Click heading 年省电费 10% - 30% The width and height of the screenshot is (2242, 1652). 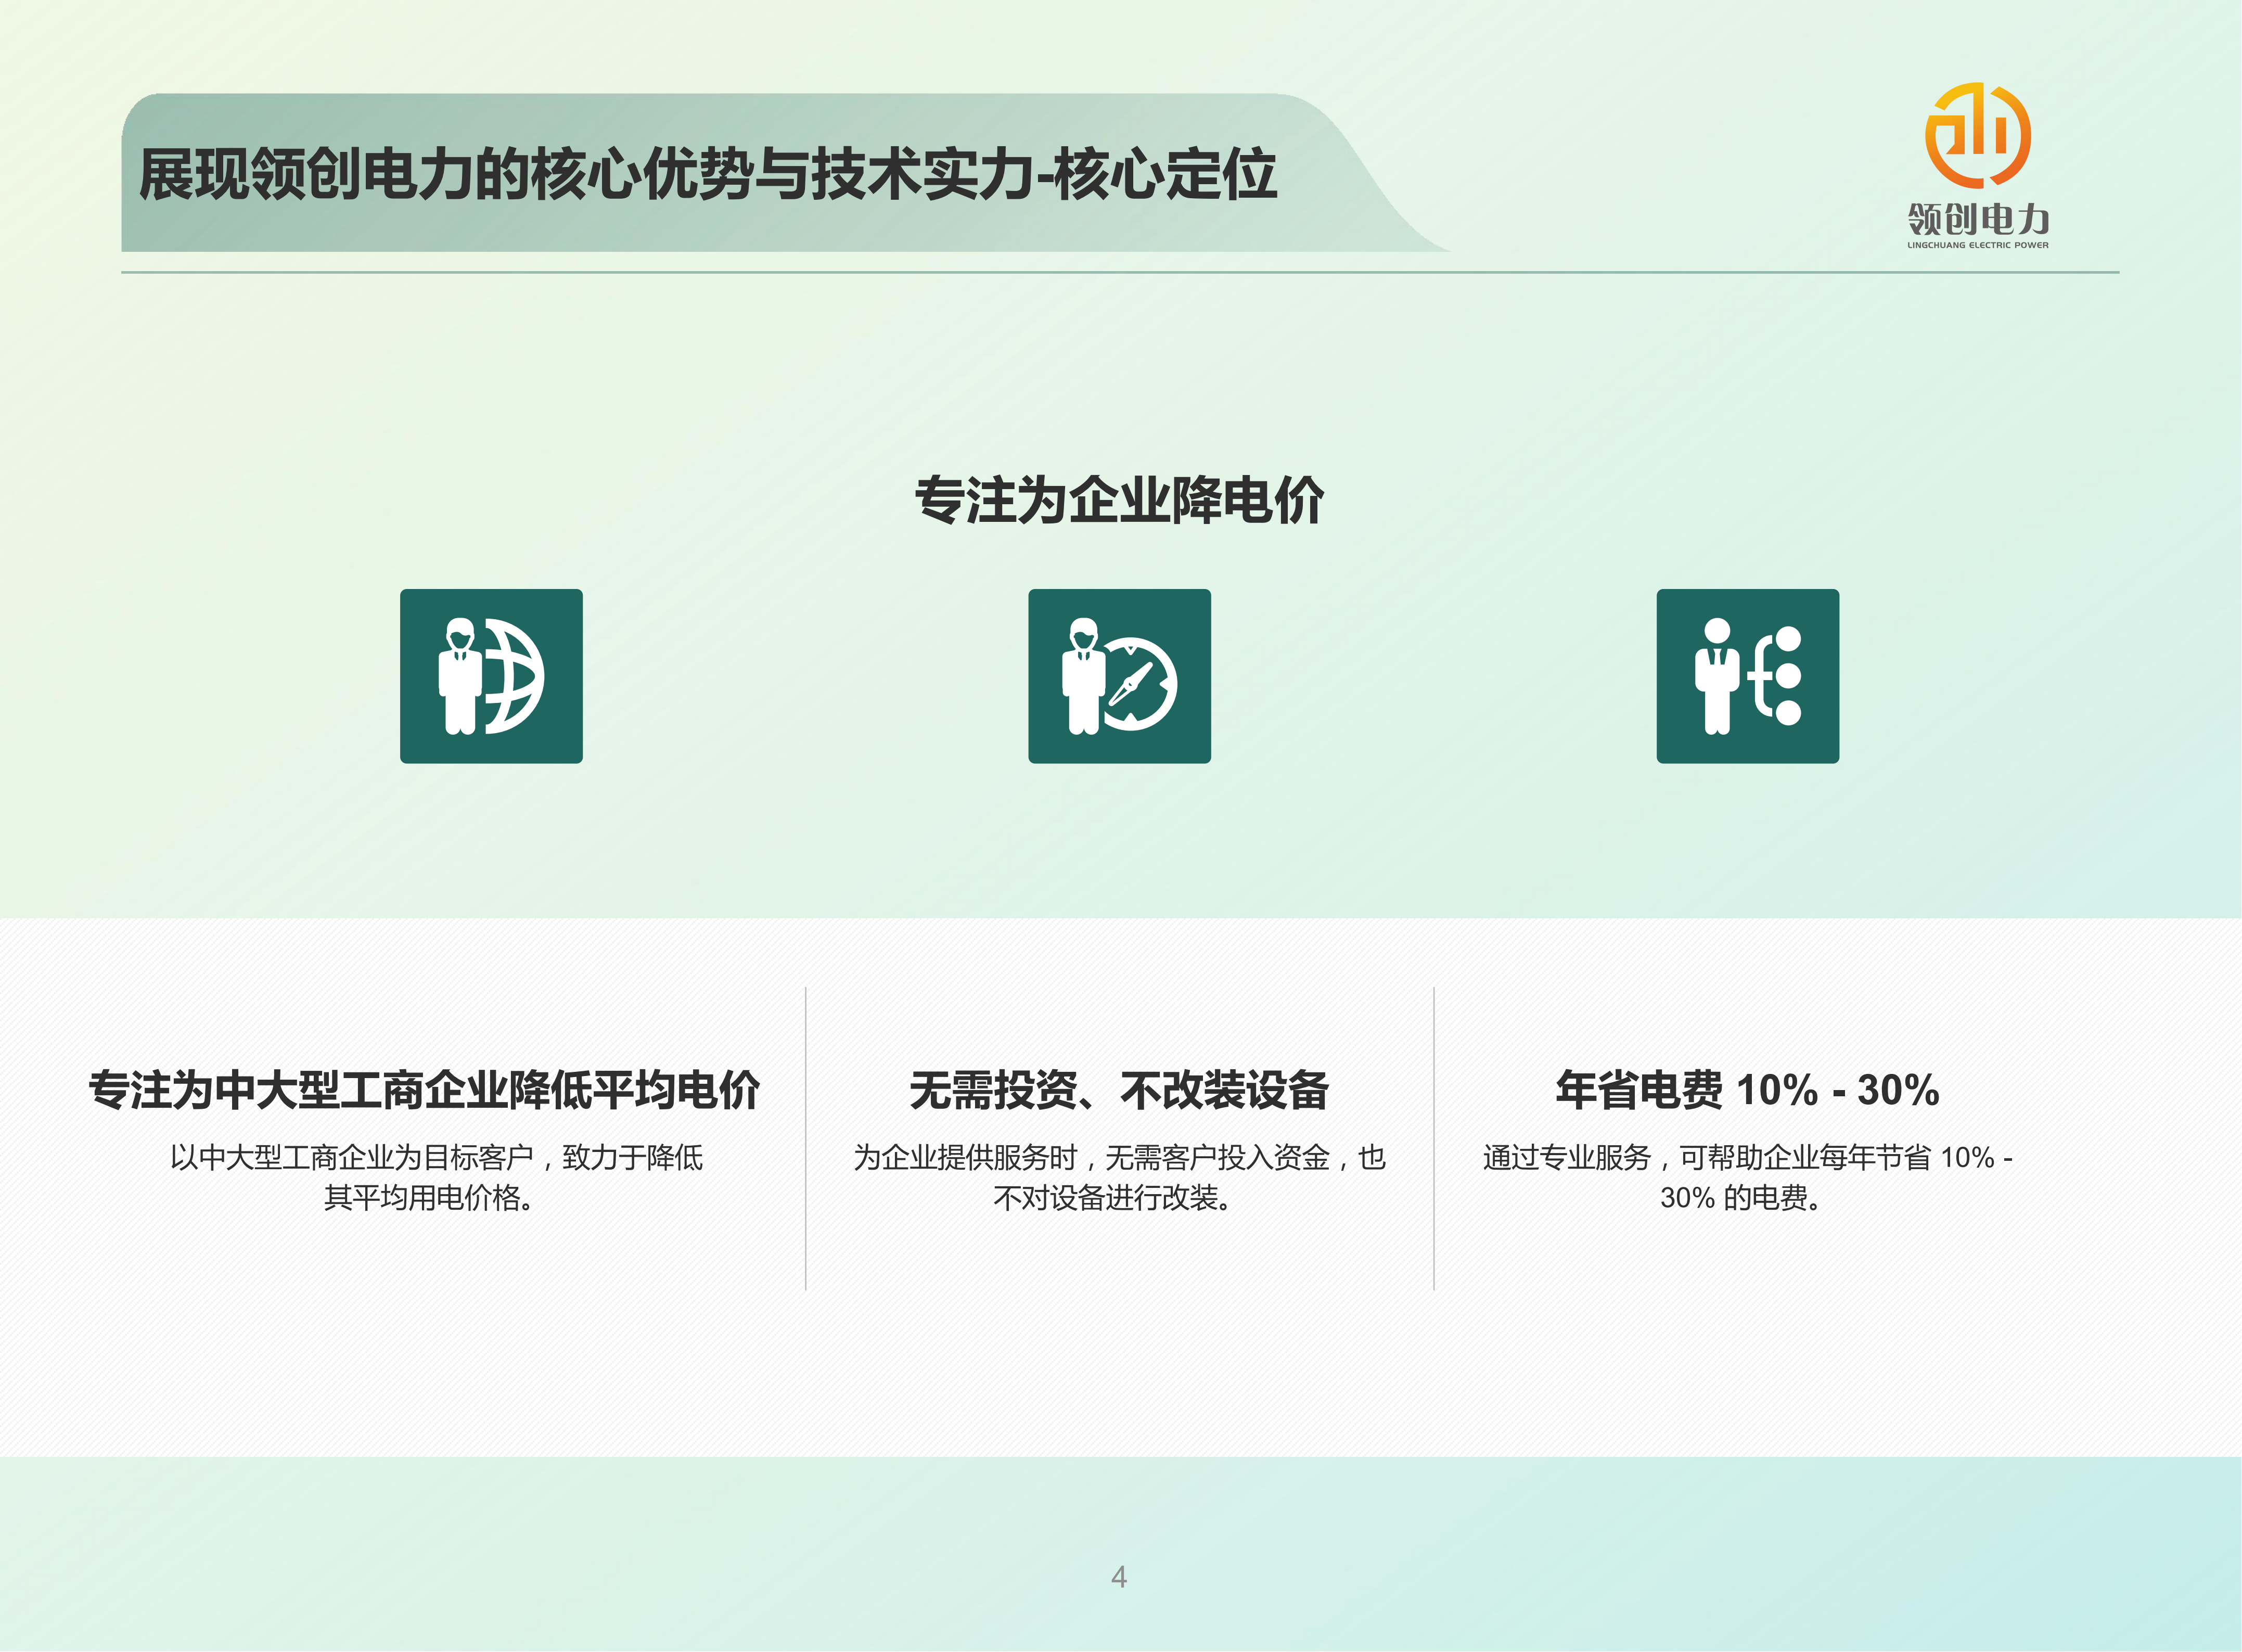[x=1747, y=1090]
